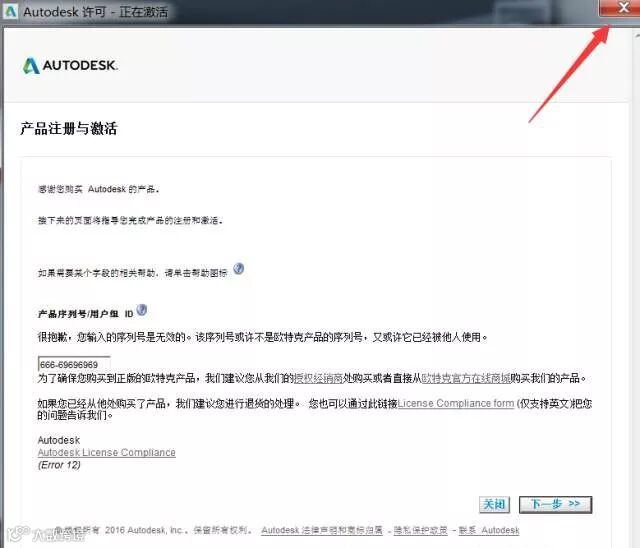Click the Autodesk logo in the header
Image resolution: width=640 pixels, height=548 pixels.
[x=70, y=66]
